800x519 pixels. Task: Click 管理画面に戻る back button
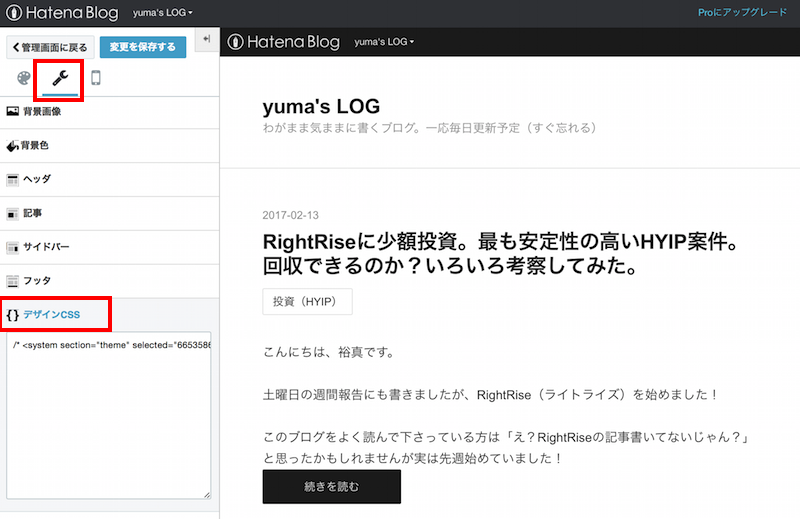click(x=50, y=47)
